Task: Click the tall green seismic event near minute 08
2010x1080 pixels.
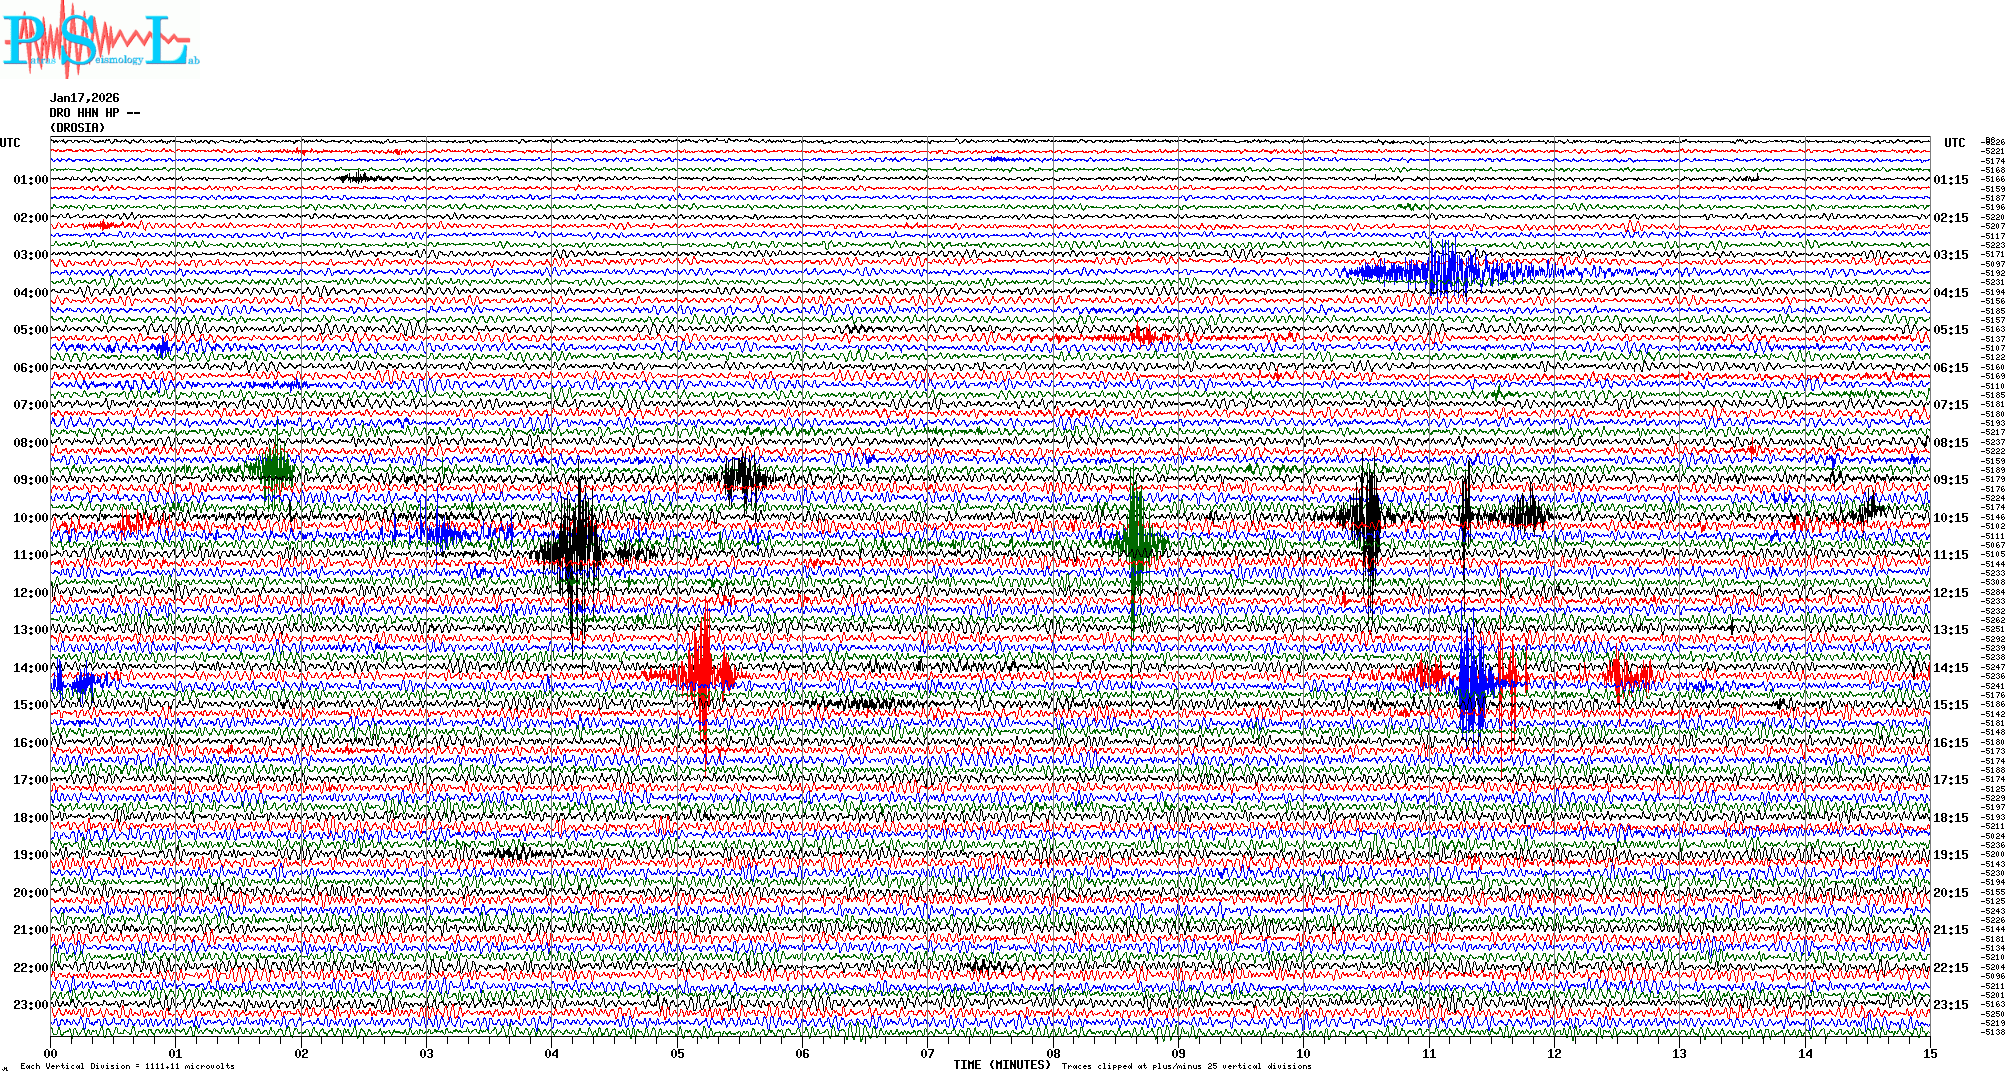Action: [x=1135, y=543]
